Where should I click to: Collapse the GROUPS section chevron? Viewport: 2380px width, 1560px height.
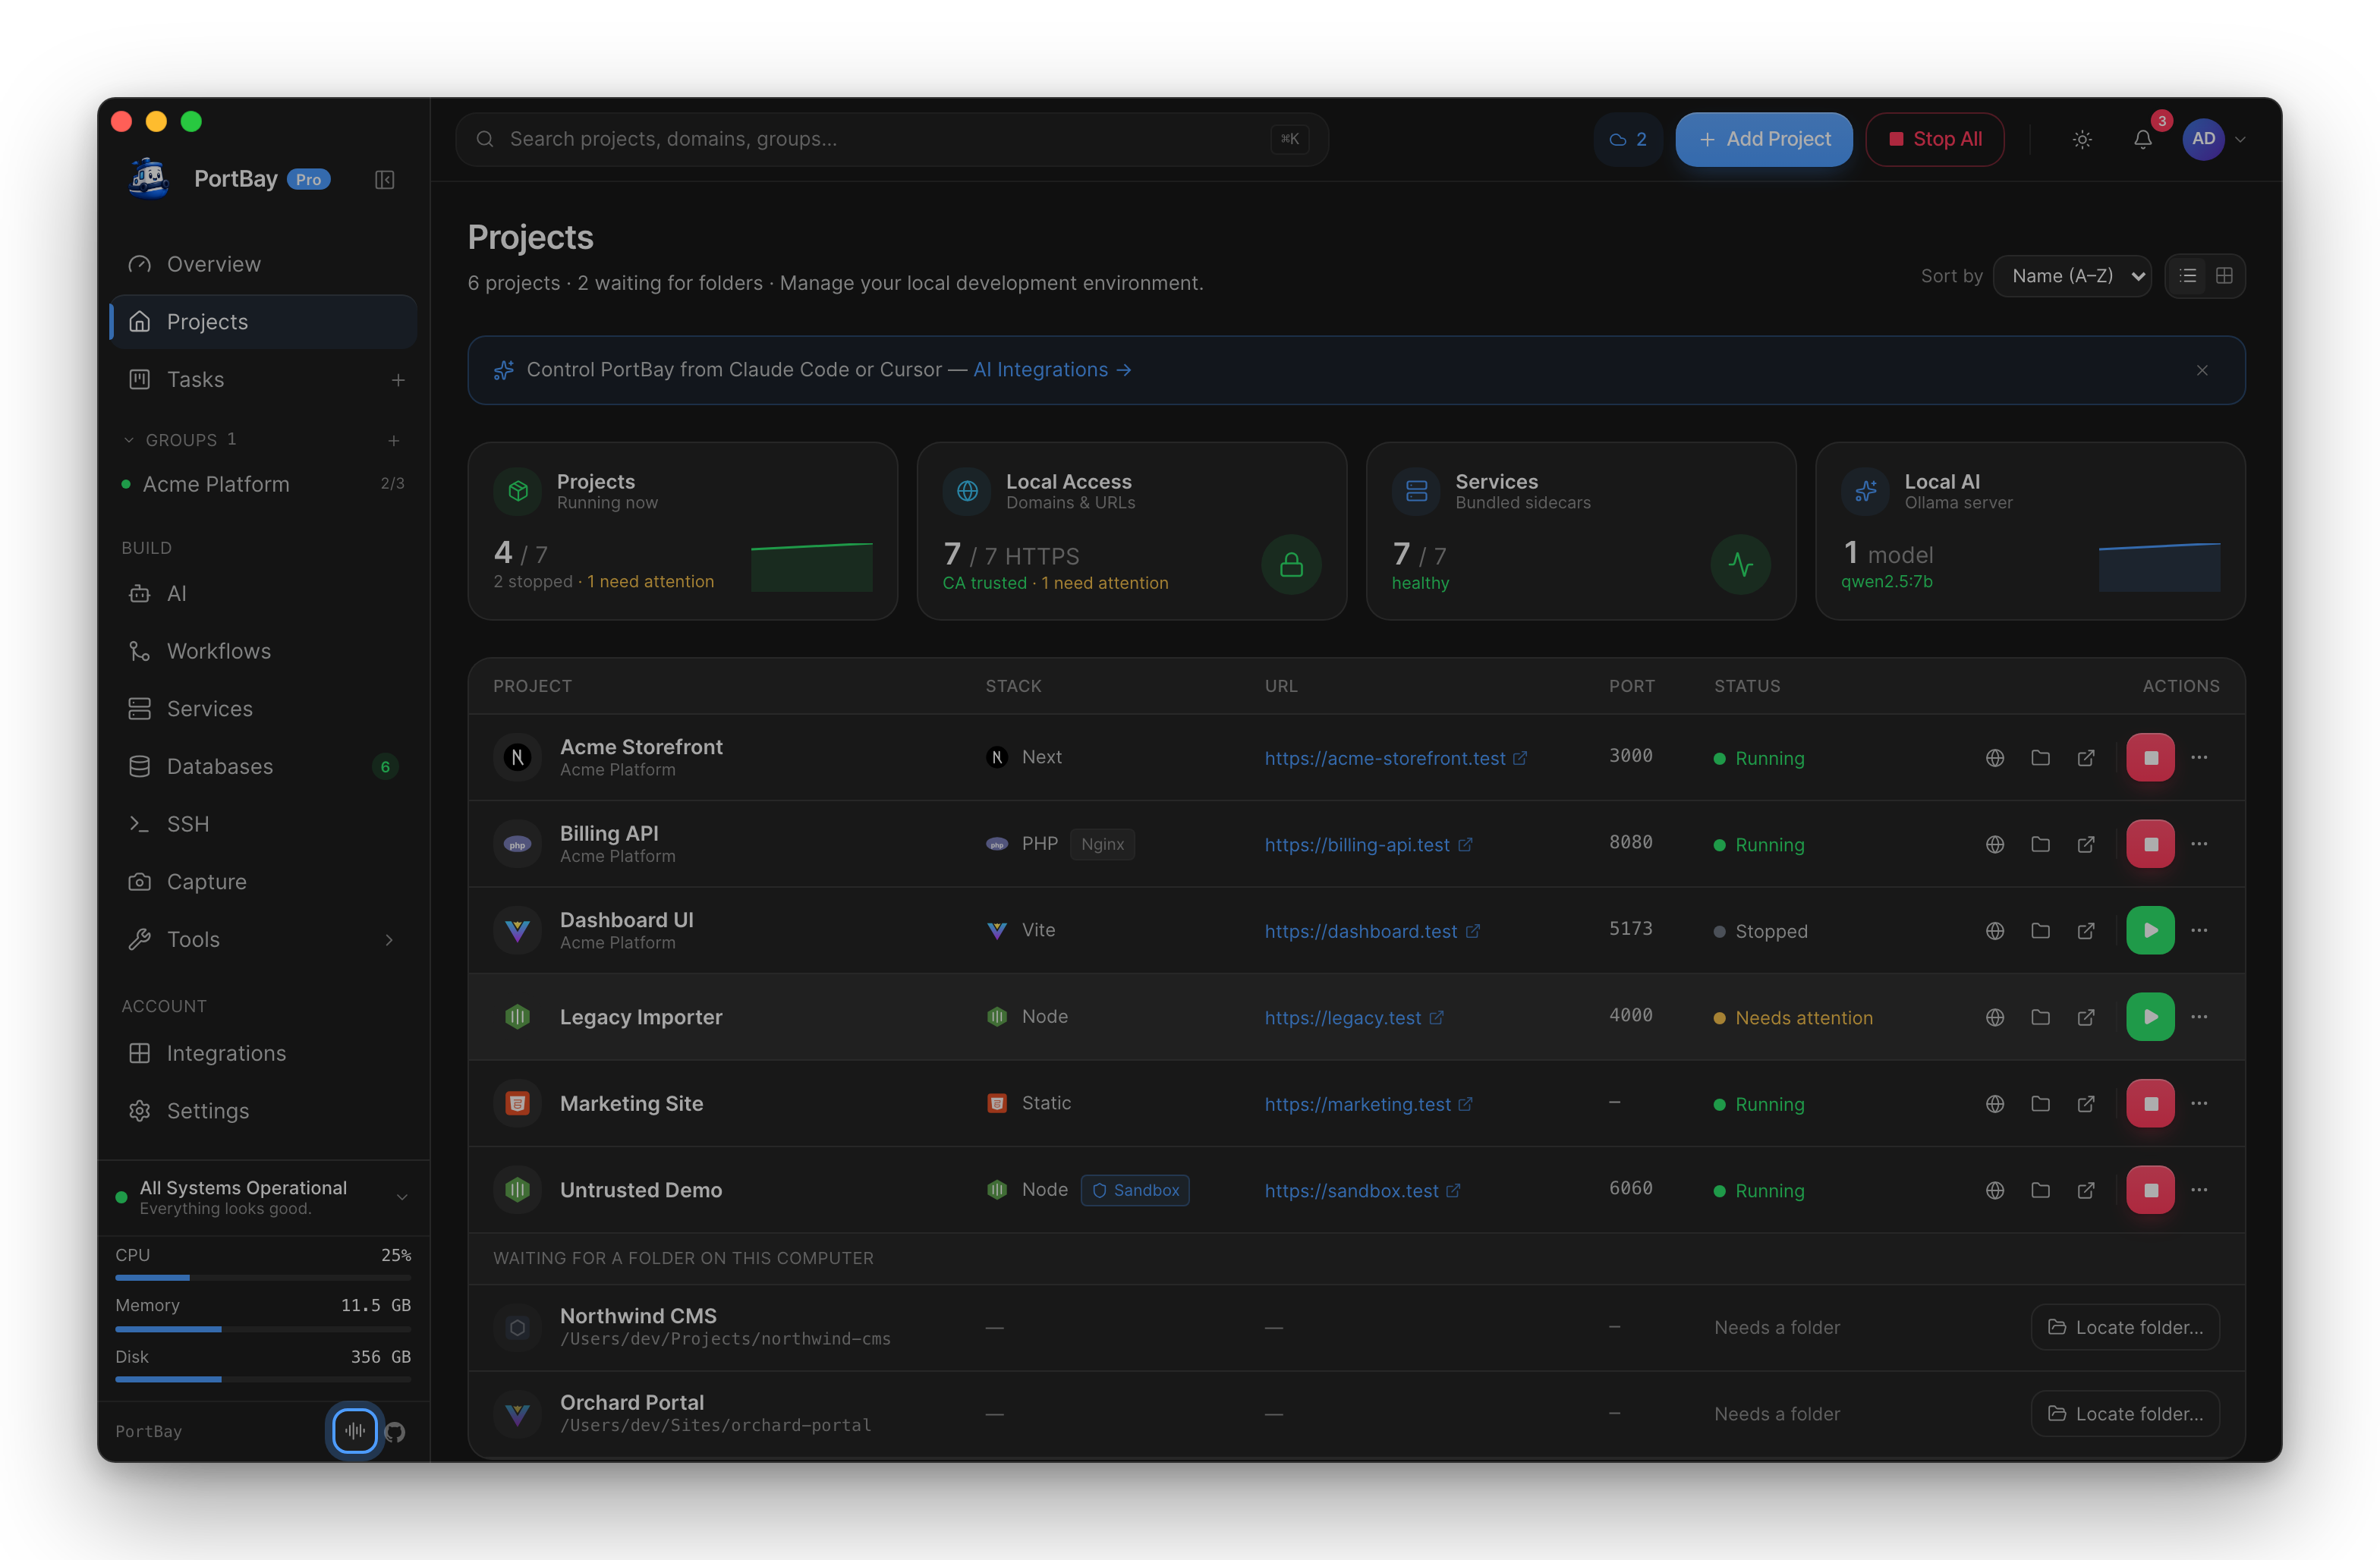click(129, 440)
